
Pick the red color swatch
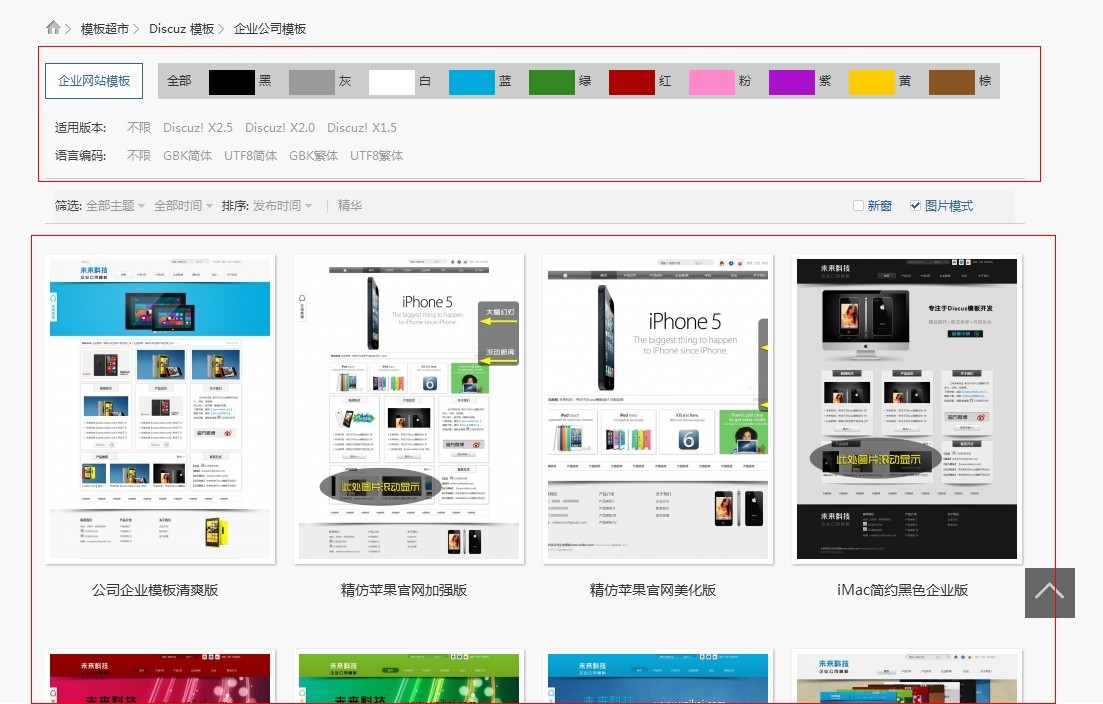(632, 82)
